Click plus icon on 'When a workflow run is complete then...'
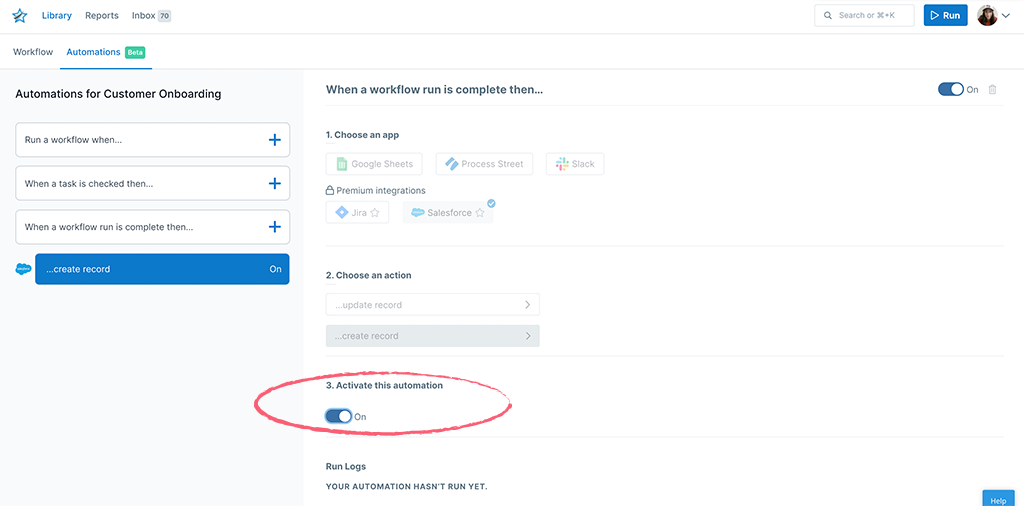Screen dimensions: 1024x506 (275, 227)
